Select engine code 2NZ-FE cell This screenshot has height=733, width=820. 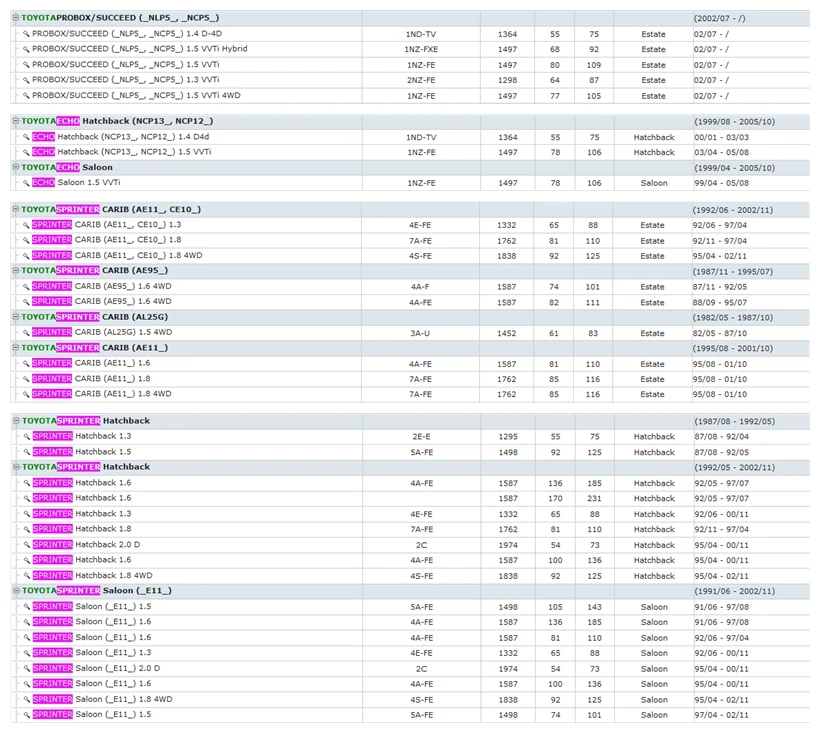pos(421,81)
